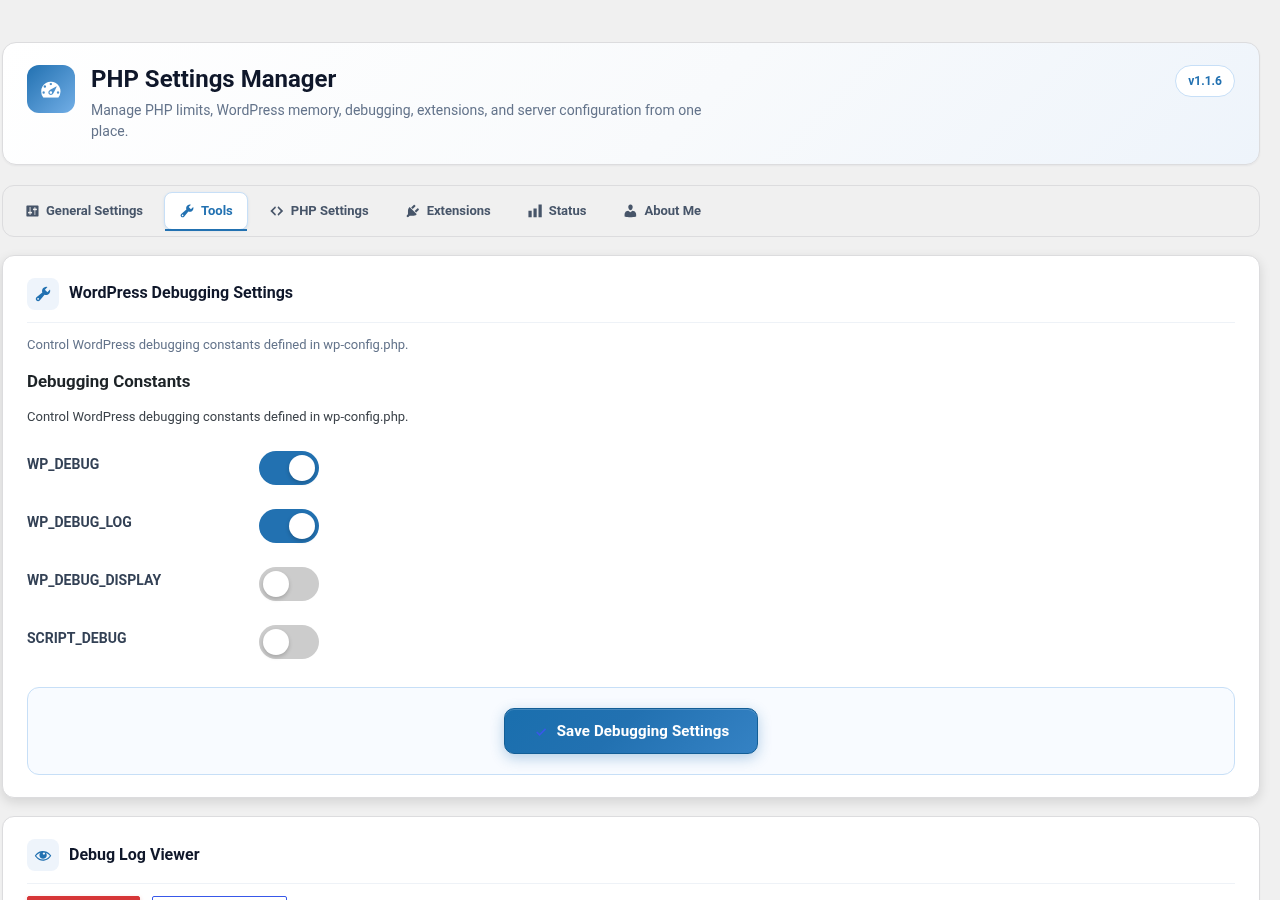1280x900 pixels.
Task: Click the plugin description under the title
Action: coord(396,120)
